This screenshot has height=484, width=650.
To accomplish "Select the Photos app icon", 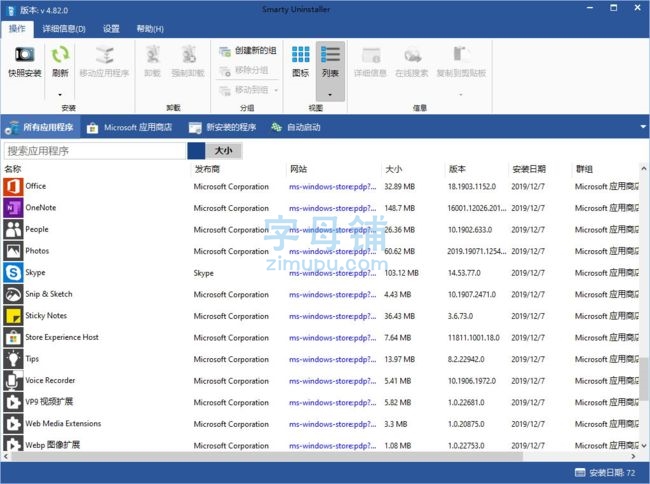I will [13, 251].
